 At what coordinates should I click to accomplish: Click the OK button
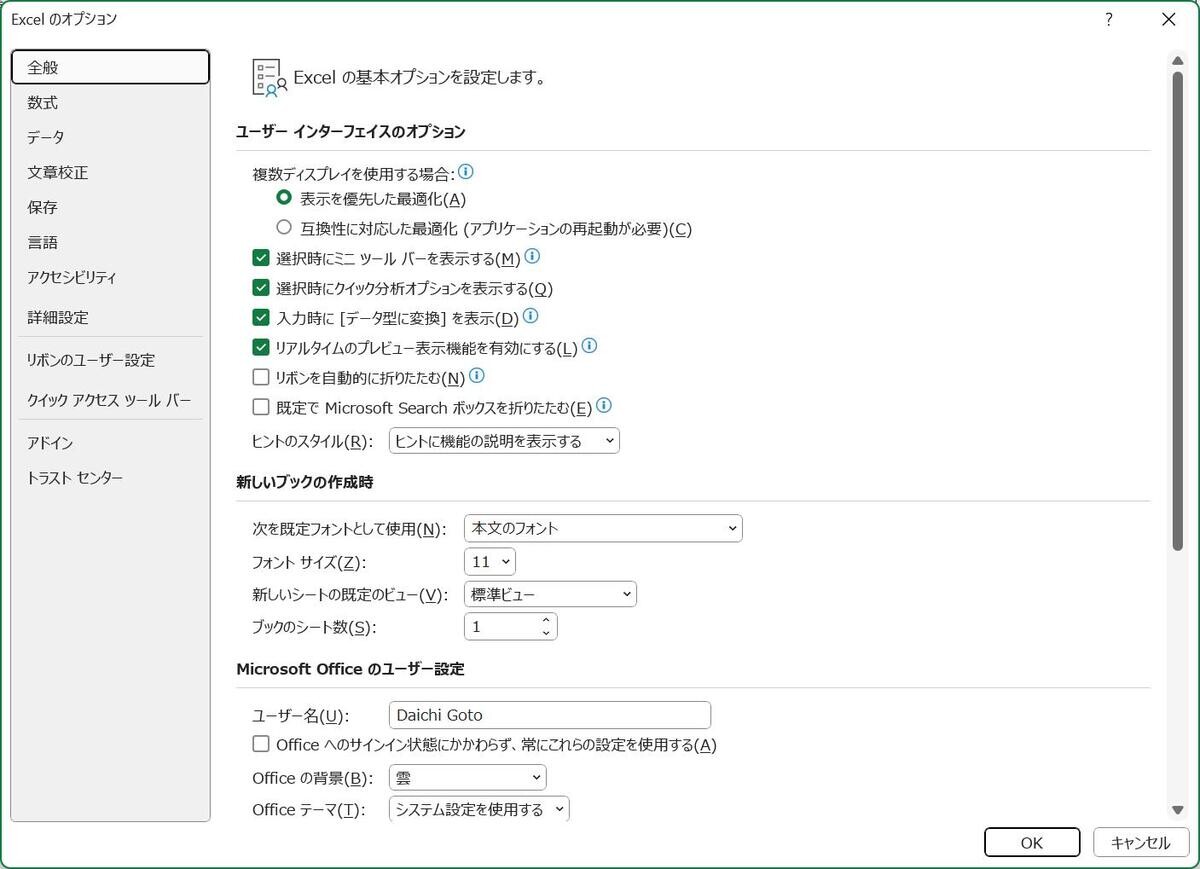tap(1032, 842)
